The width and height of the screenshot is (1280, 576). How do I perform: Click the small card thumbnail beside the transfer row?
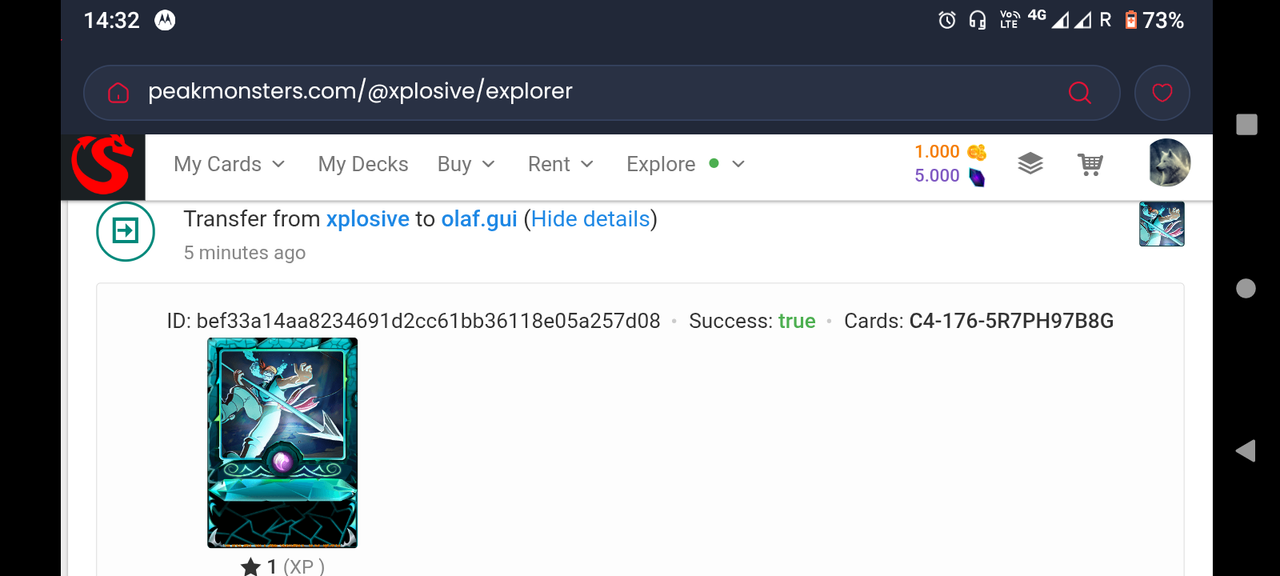[1162, 224]
